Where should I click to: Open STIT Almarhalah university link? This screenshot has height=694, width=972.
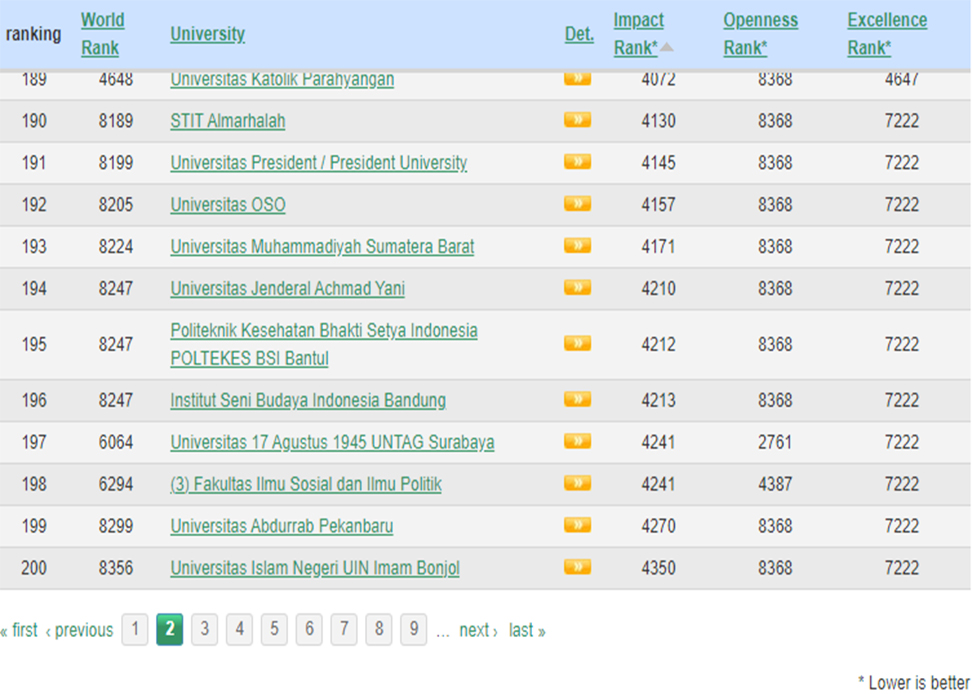(x=228, y=120)
